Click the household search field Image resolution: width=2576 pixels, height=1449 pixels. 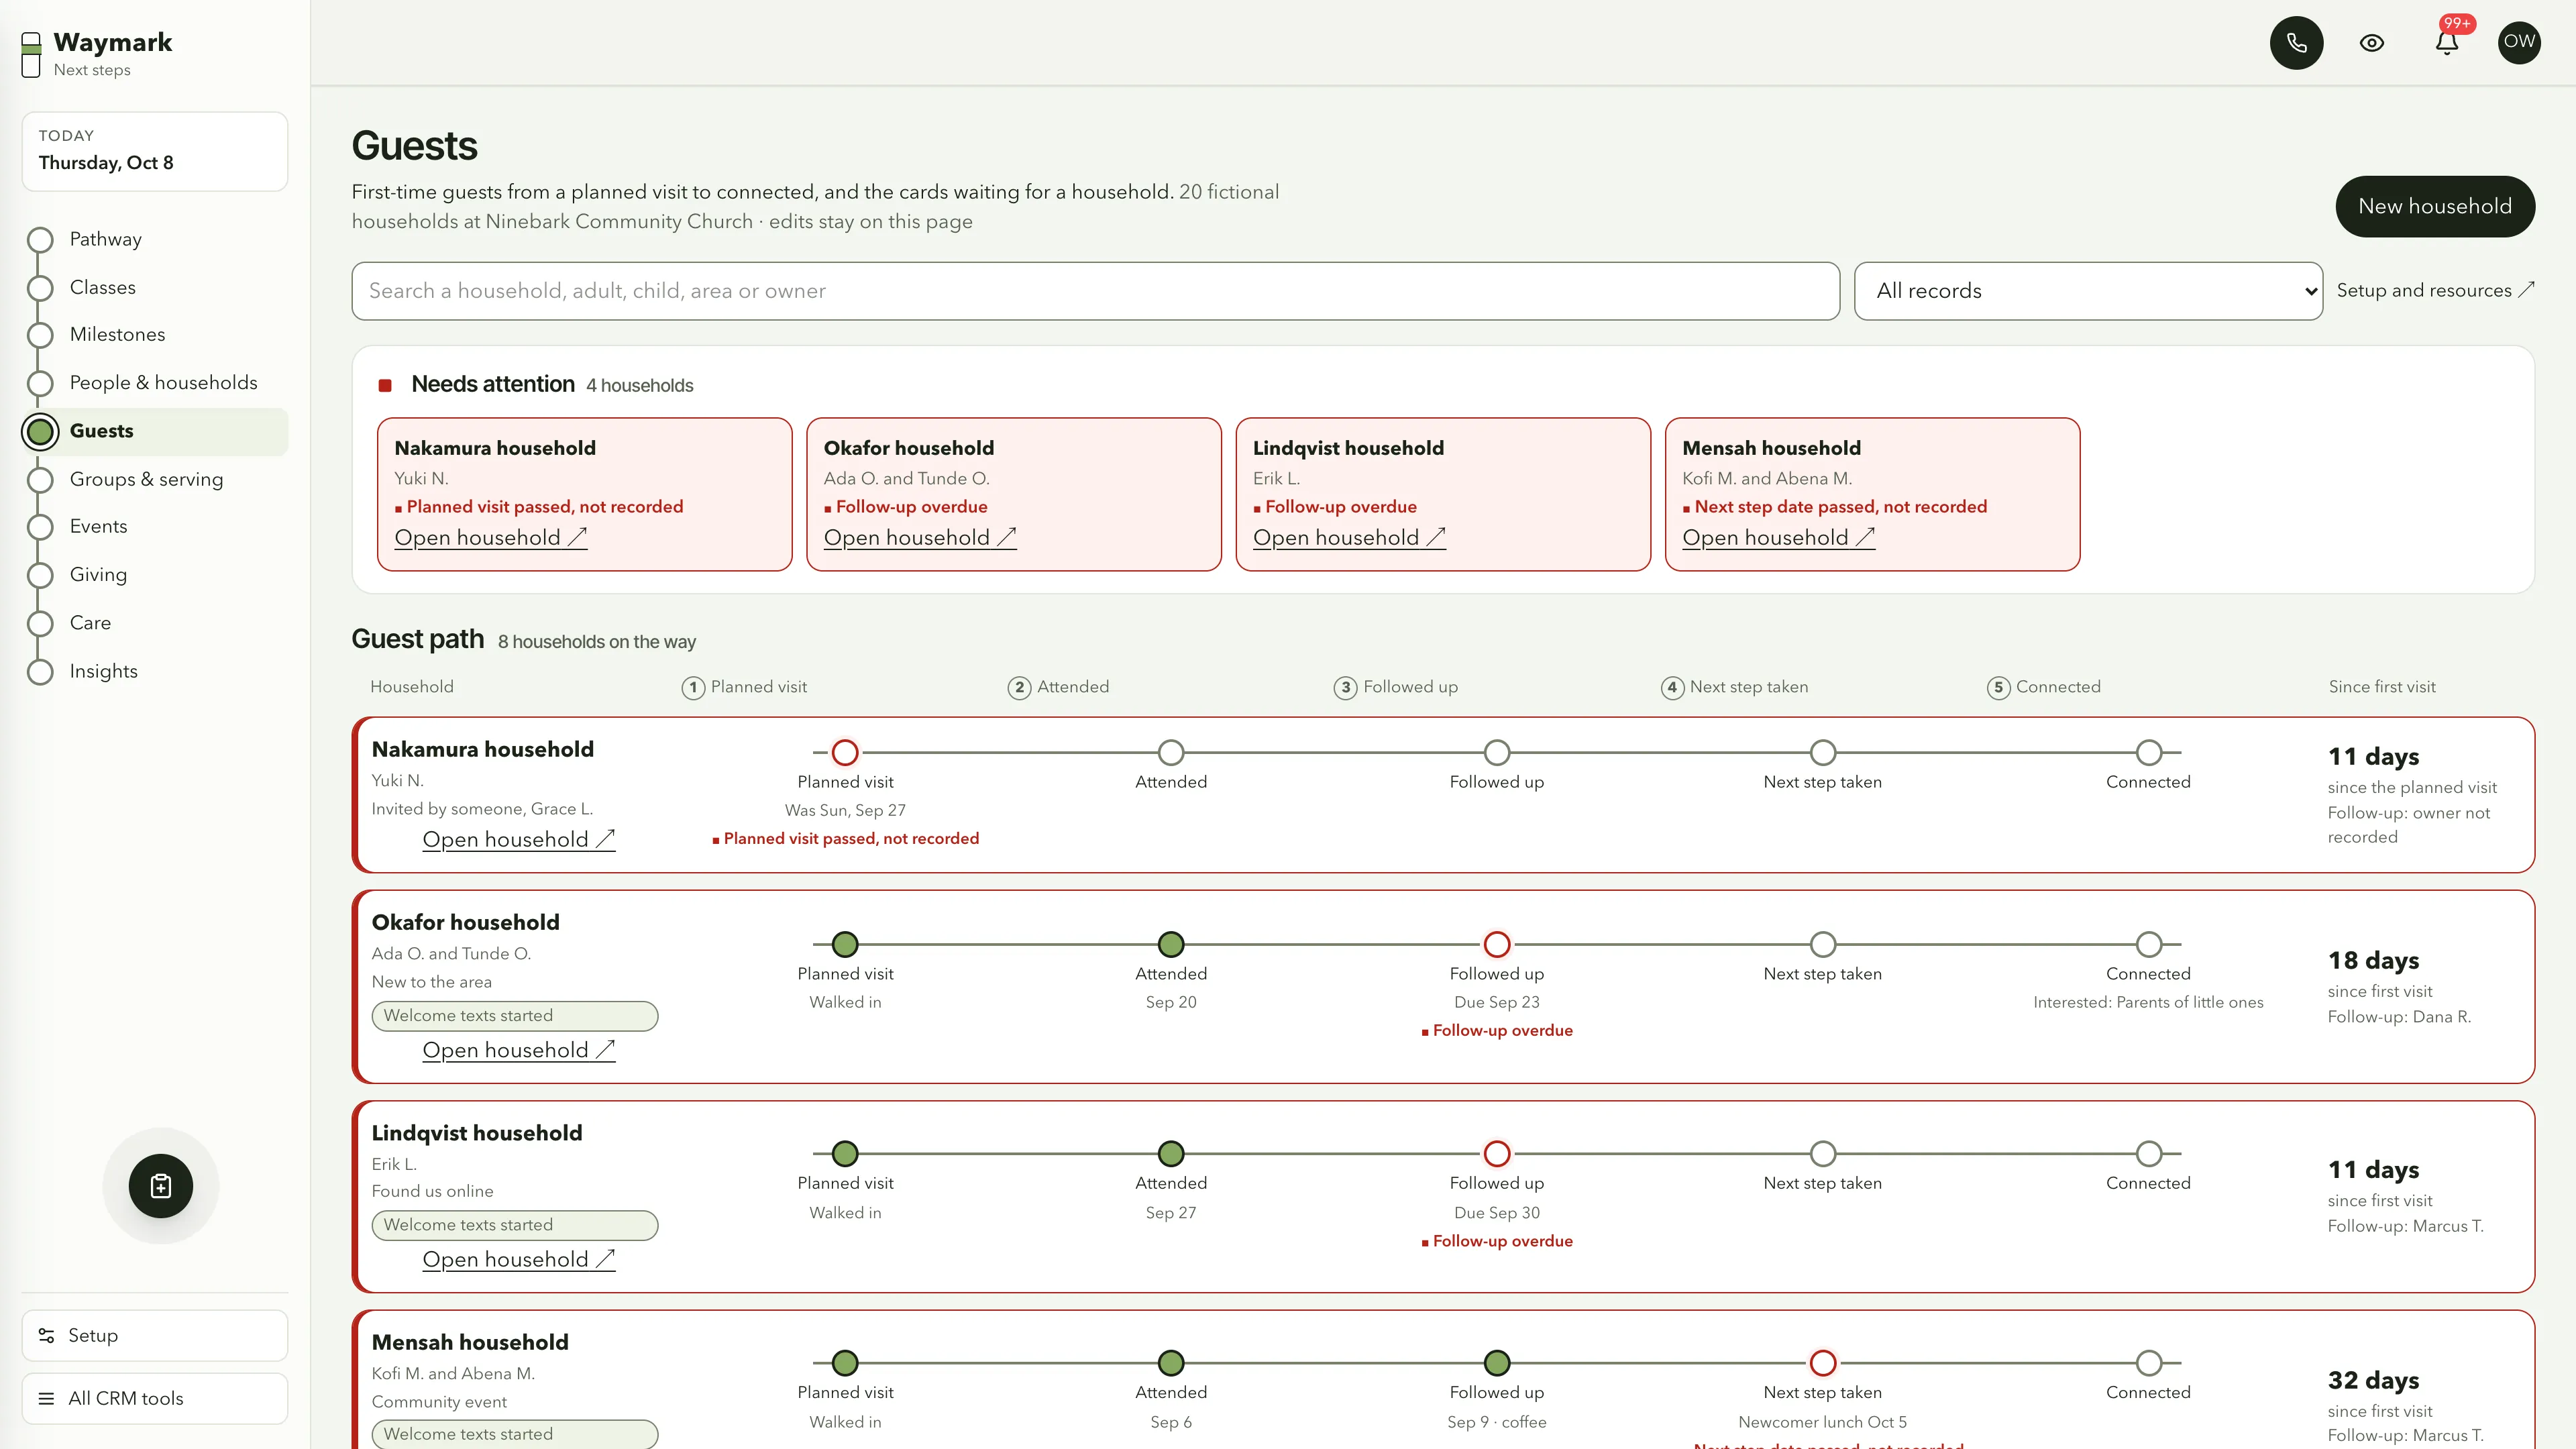pyautogui.click(x=1095, y=291)
